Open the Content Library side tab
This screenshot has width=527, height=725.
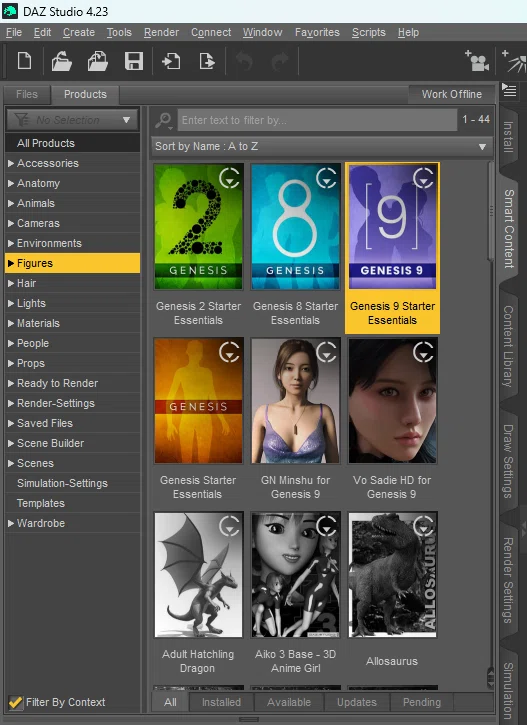coord(509,346)
